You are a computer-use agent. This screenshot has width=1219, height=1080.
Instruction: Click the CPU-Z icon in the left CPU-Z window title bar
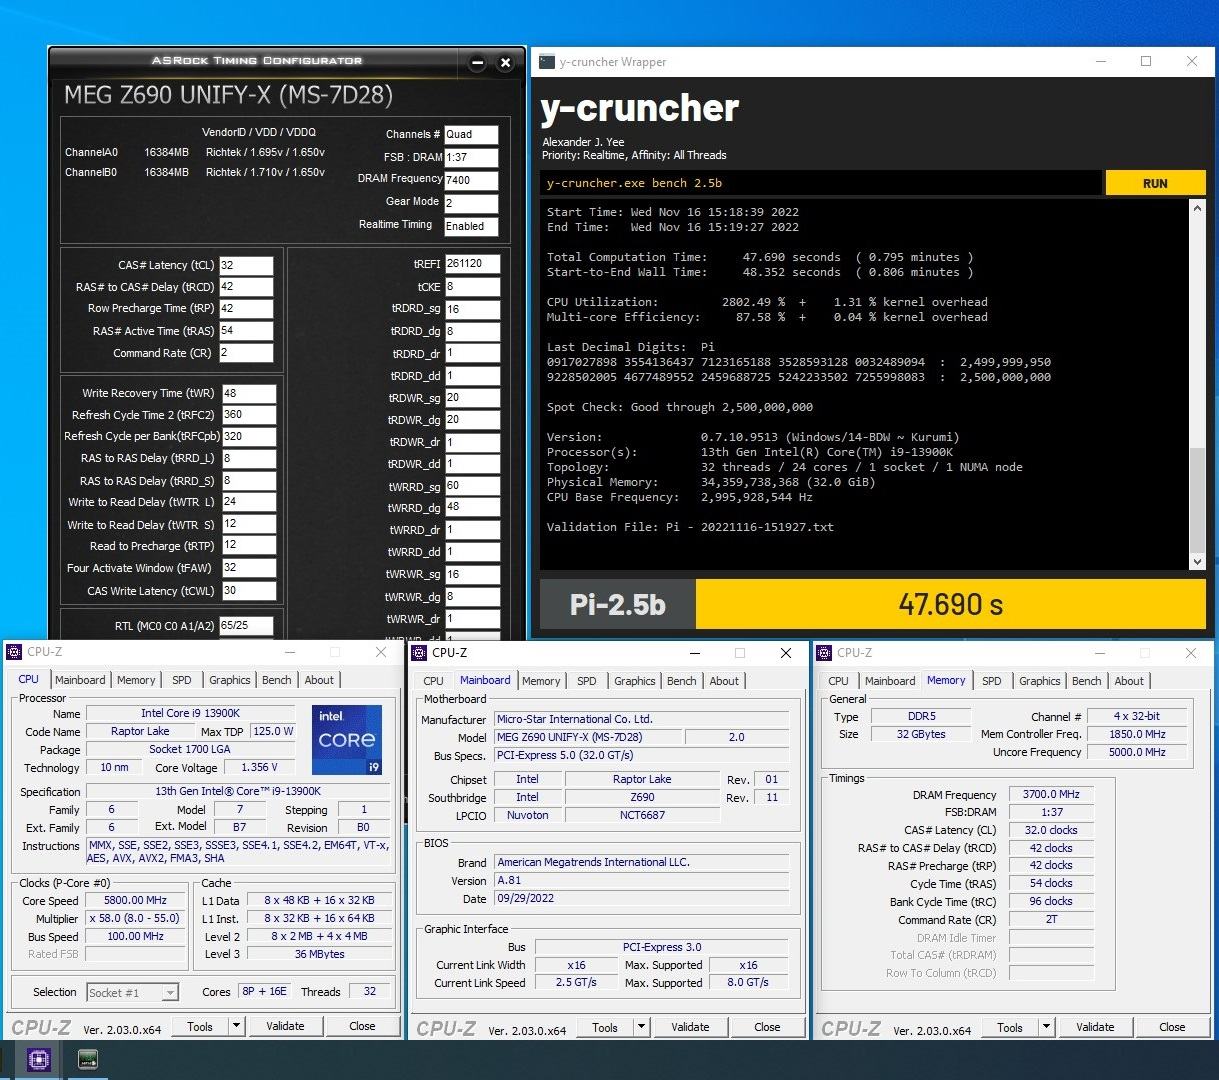pyautogui.click(x=14, y=652)
